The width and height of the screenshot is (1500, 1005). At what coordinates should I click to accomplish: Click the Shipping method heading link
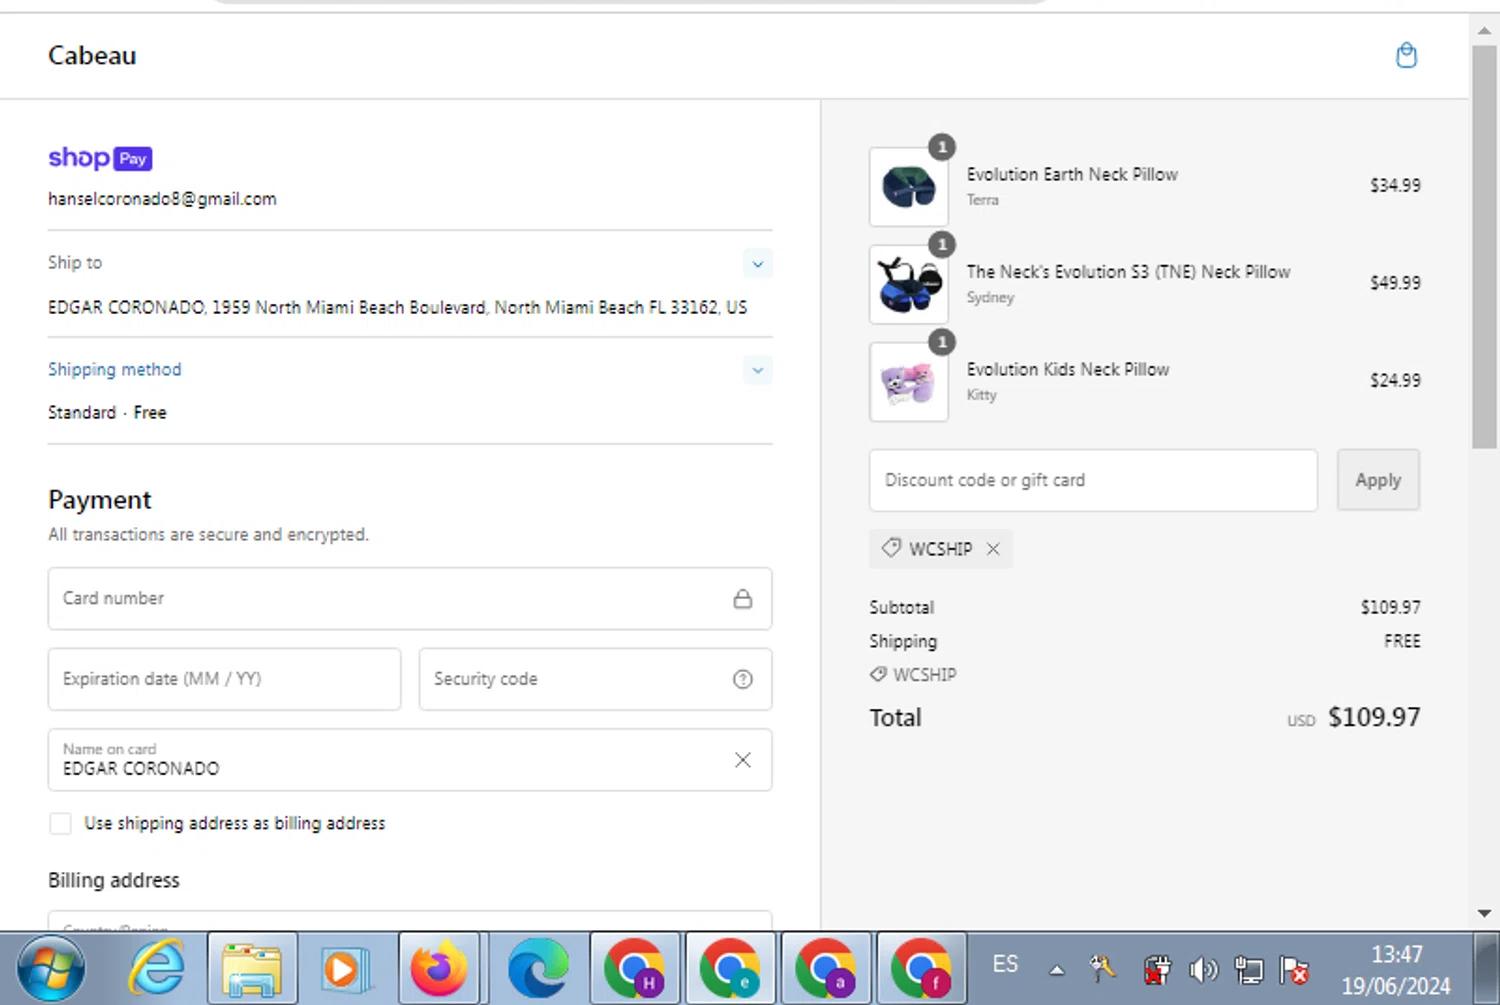tap(115, 369)
